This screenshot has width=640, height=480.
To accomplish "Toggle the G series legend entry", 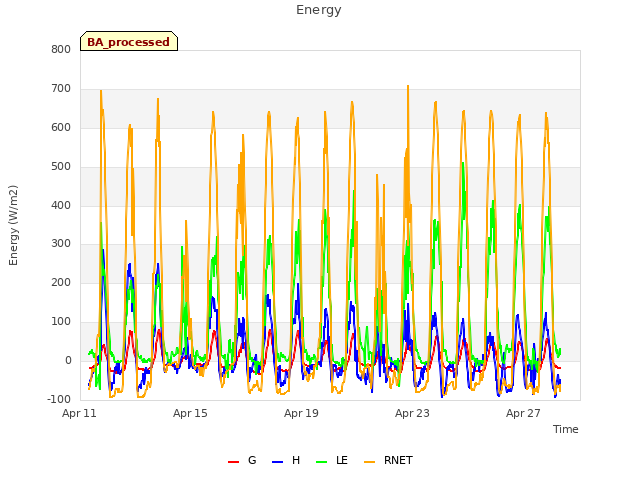I will pos(242,460).
